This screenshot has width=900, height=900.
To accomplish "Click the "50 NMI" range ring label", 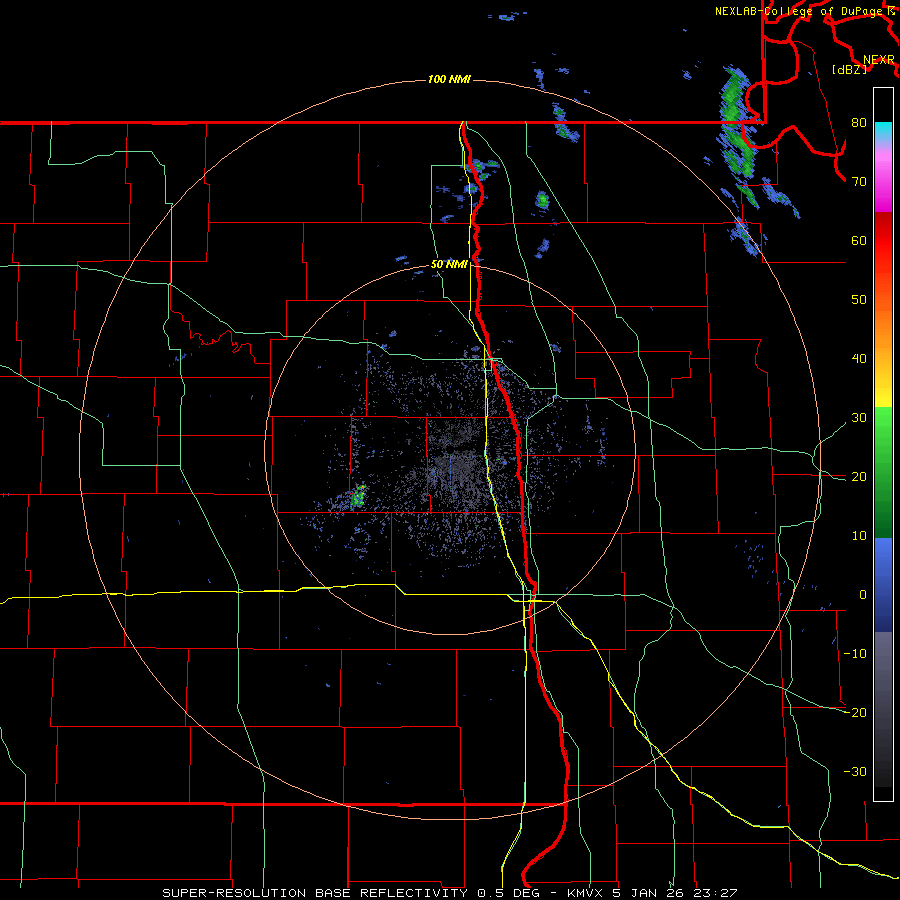I will coord(449,265).
